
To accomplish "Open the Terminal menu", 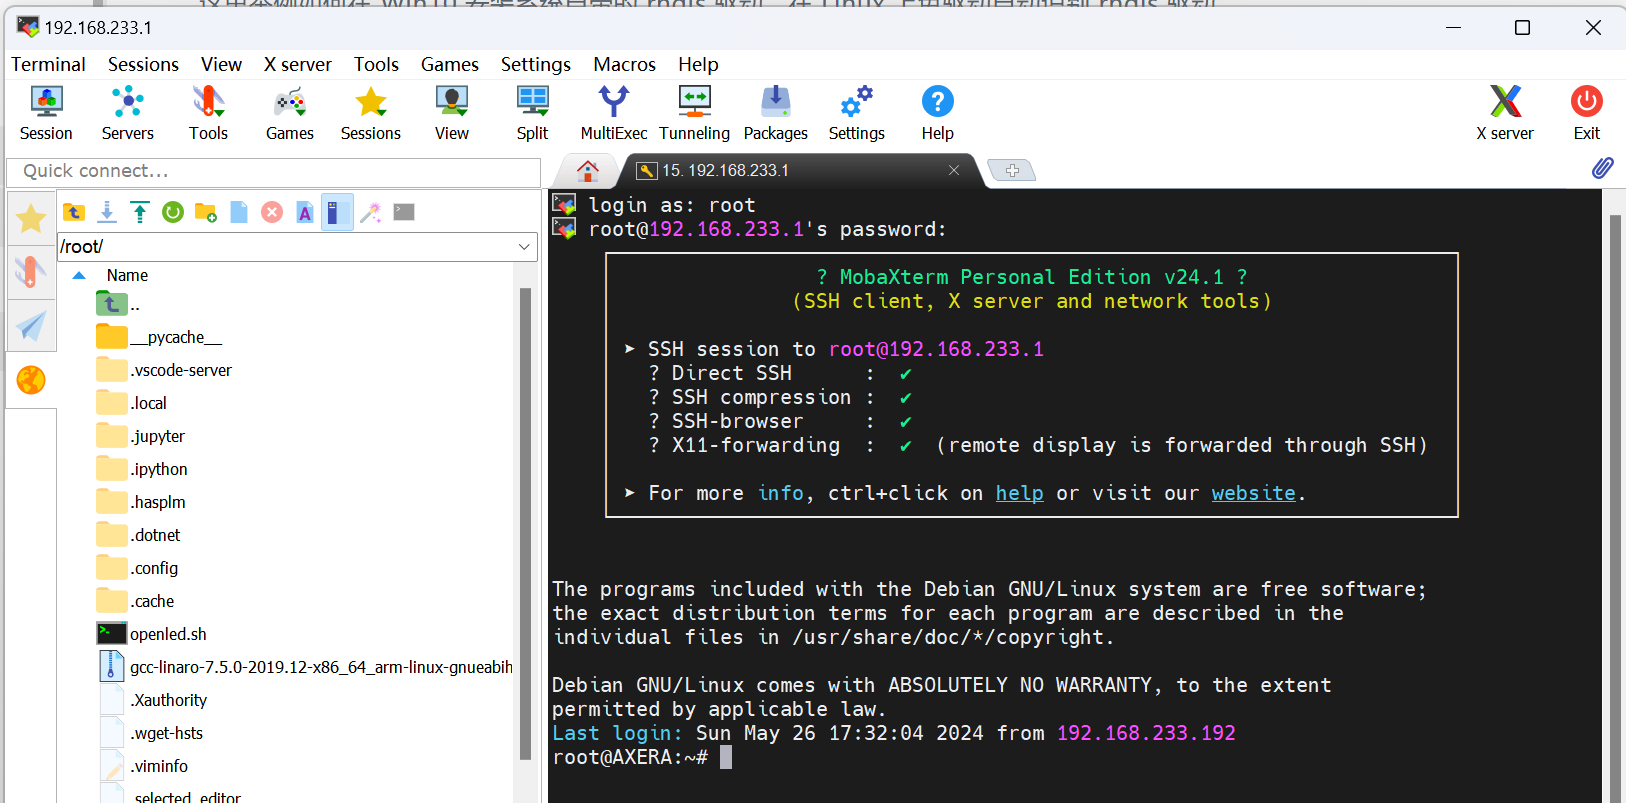I will [x=48, y=64].
